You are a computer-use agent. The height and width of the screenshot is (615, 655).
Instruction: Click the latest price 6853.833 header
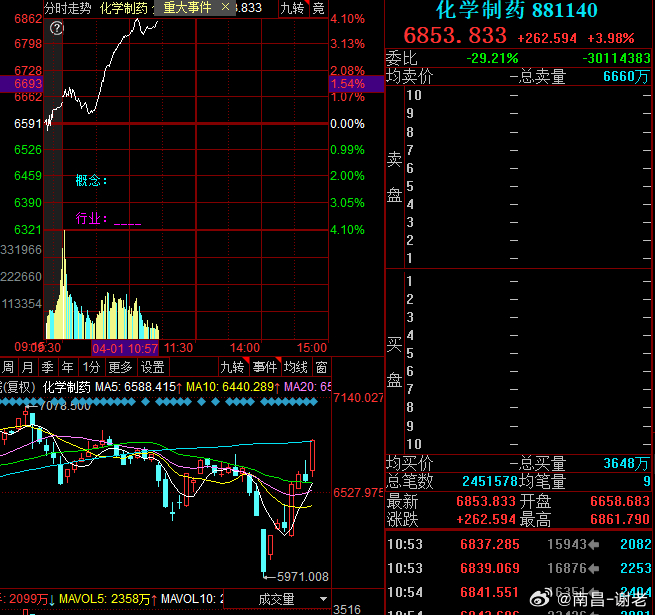[455, 36]
